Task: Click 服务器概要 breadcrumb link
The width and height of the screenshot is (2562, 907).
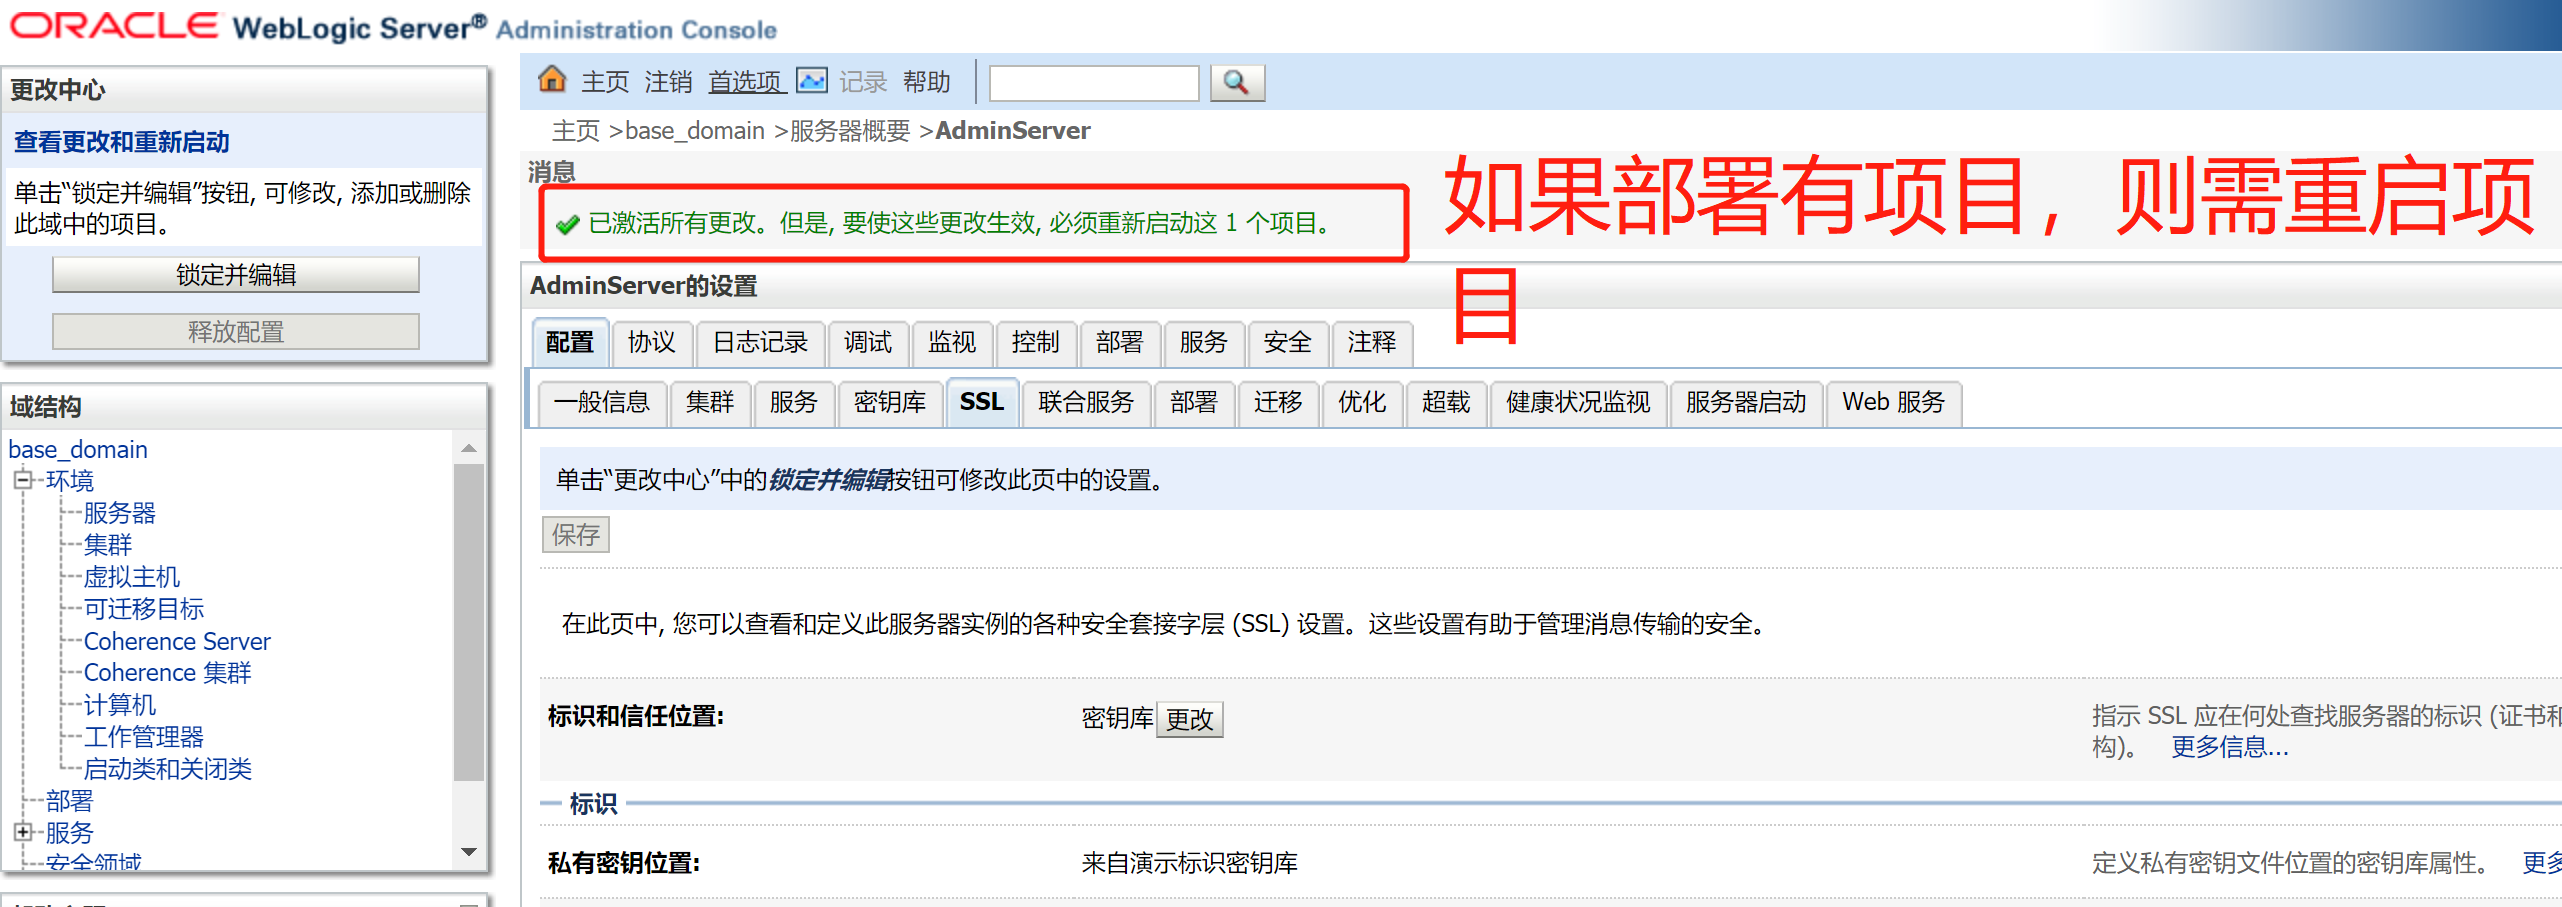Action: point(850,131)
